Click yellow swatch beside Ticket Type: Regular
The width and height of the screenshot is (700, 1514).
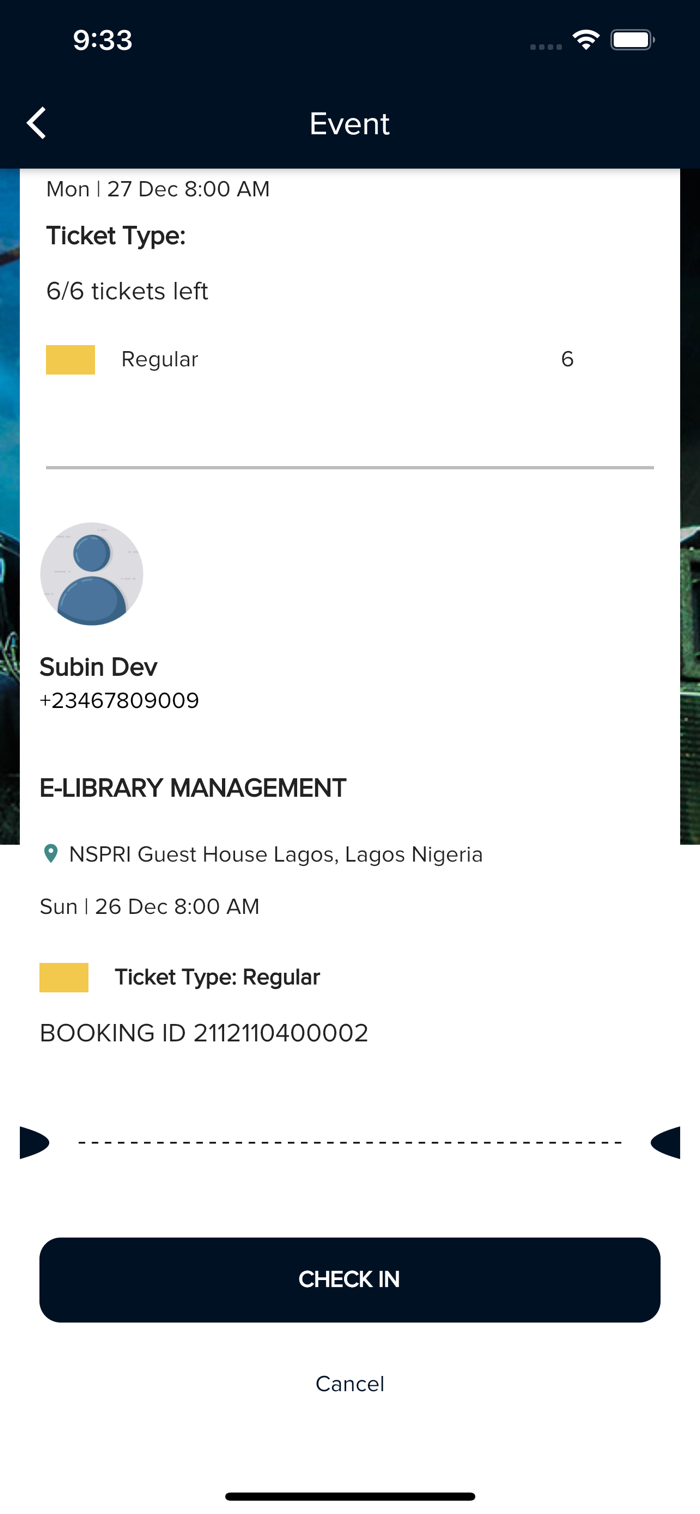64,977
